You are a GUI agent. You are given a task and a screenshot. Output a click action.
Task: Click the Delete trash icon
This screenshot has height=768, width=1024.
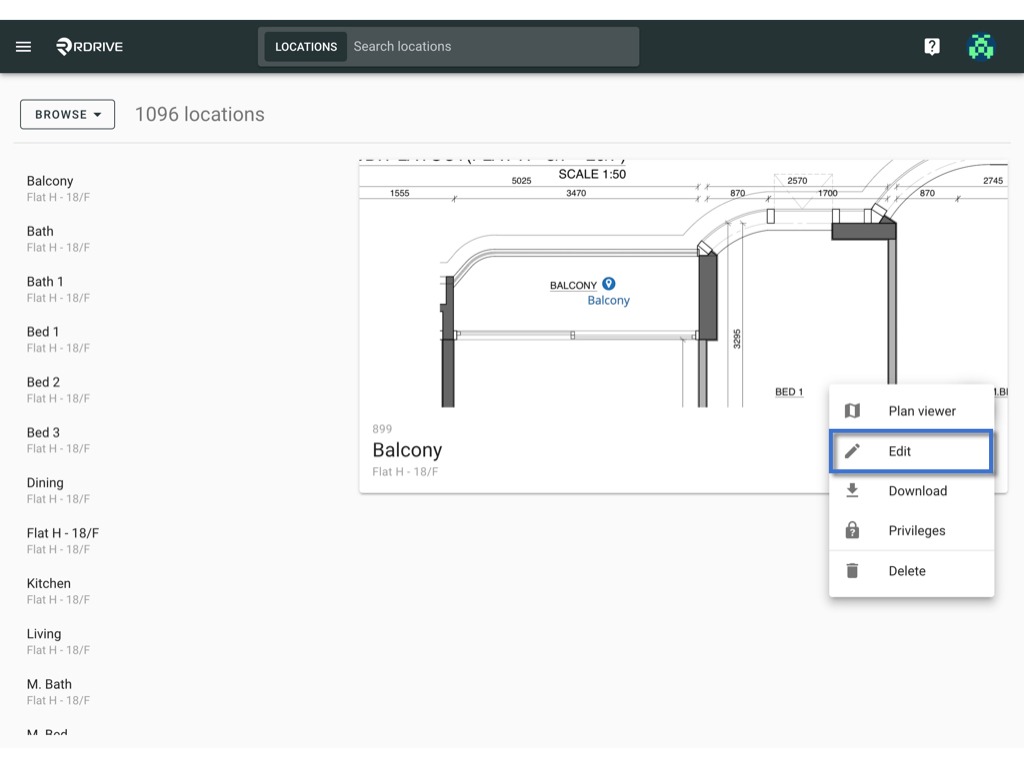coord(852,571)
